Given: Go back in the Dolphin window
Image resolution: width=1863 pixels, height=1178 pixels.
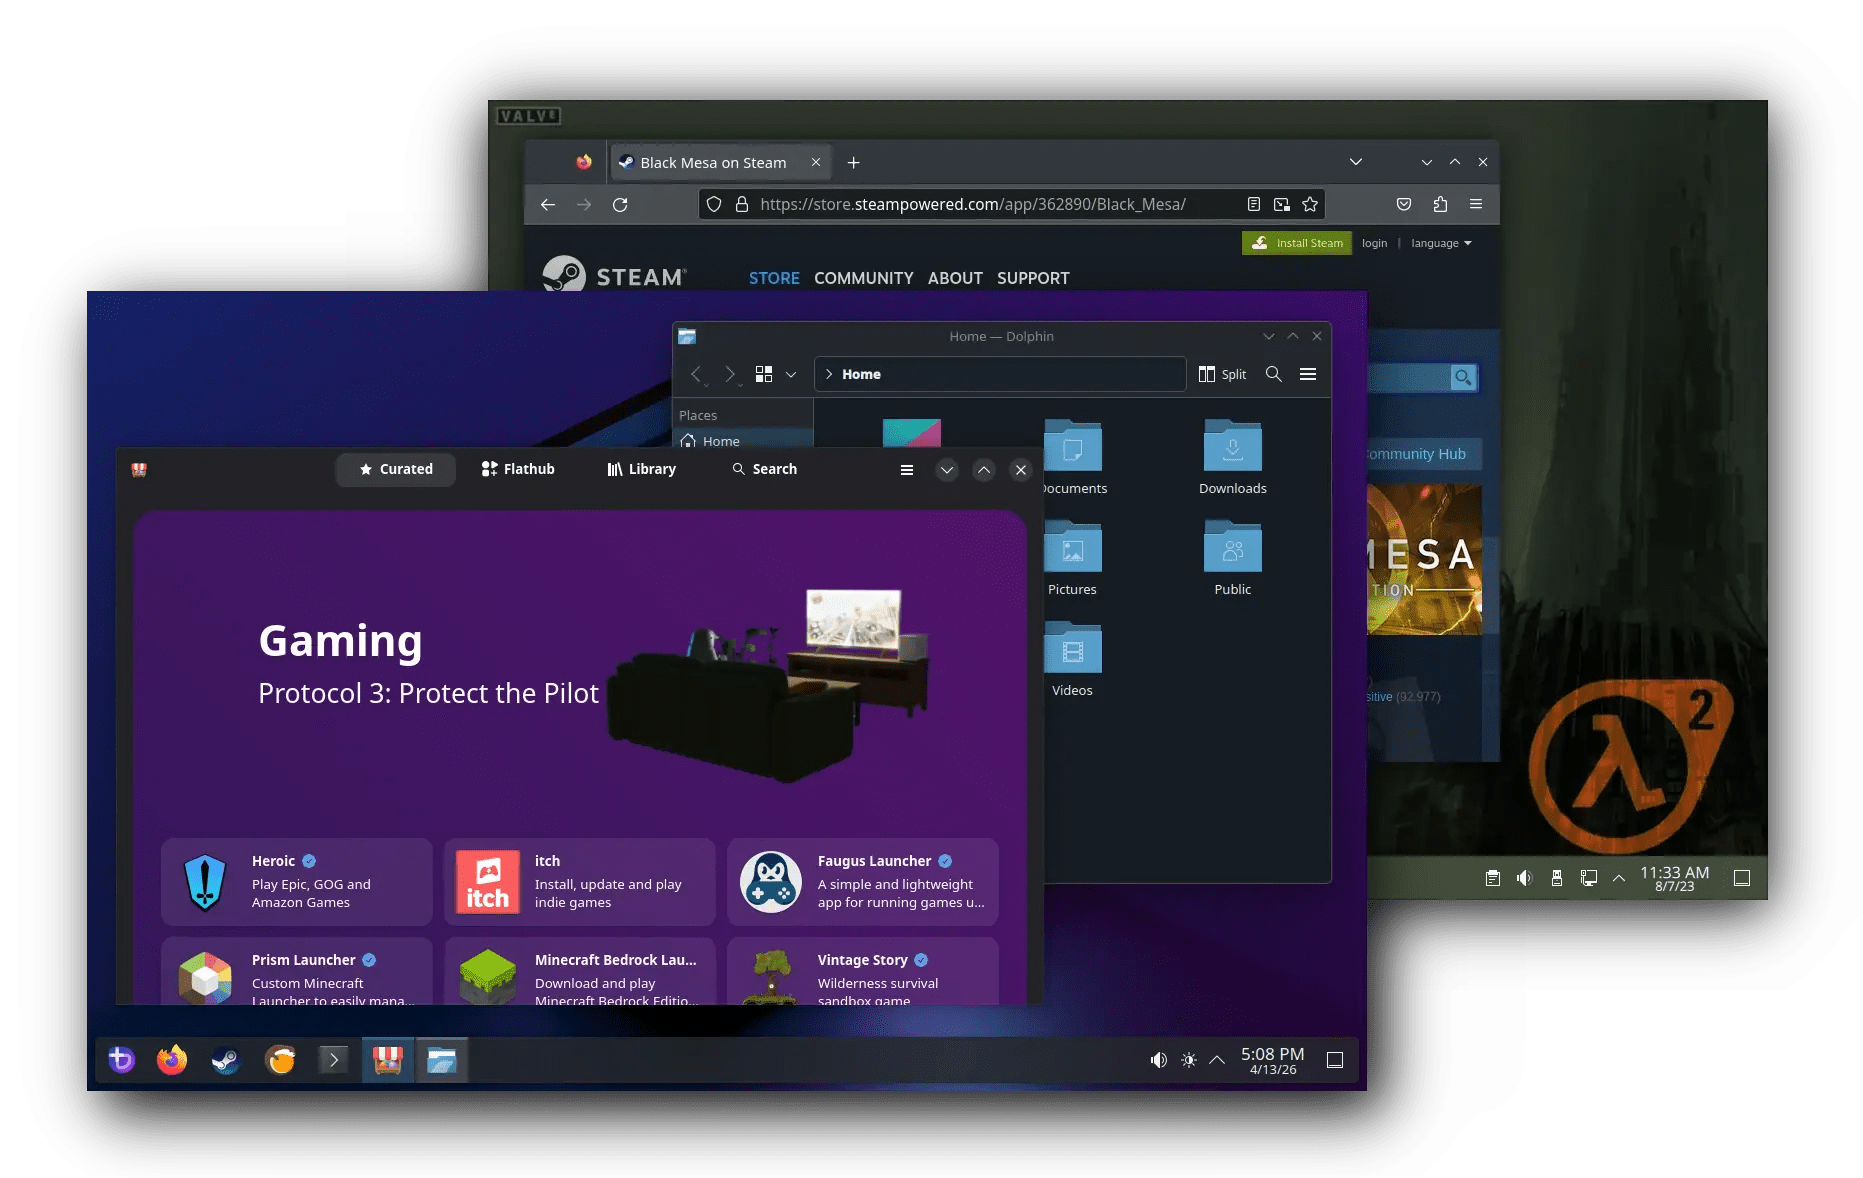Looking at the screenshot, I should coord(697,374).
